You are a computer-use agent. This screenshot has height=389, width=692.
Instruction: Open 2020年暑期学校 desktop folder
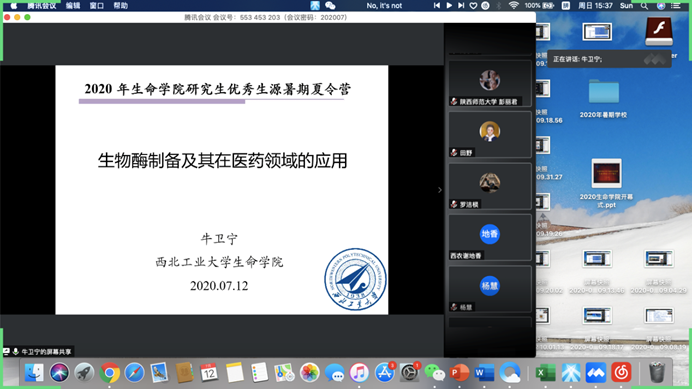603,98
